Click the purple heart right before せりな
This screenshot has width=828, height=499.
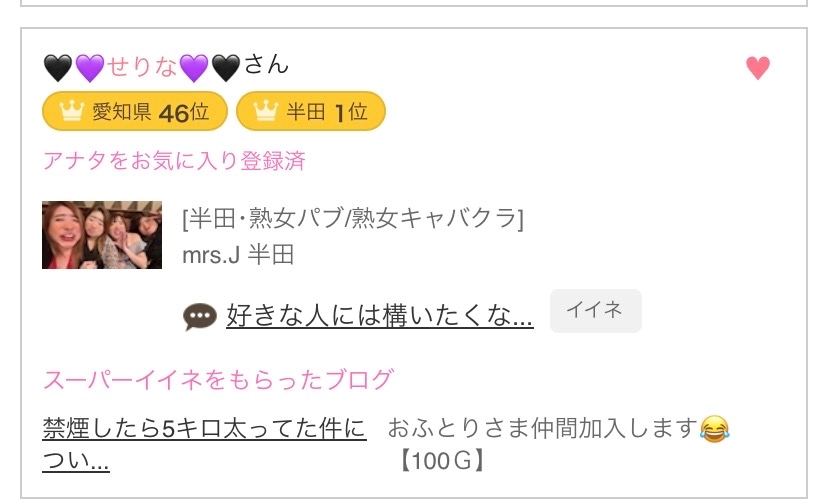[x=90, y=68]
